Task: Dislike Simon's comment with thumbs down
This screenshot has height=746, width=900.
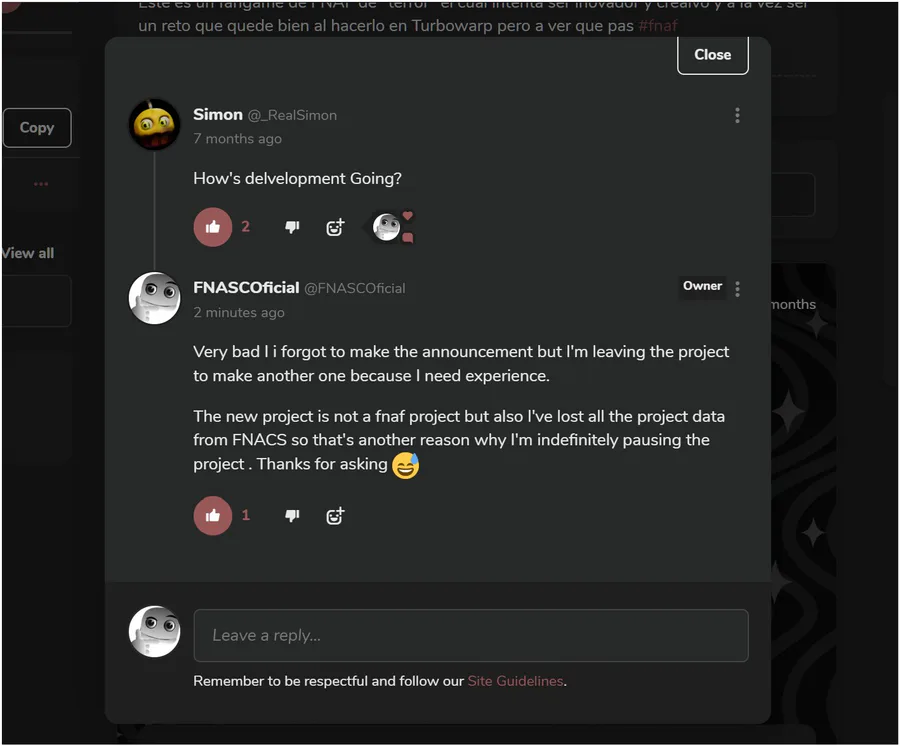Action: click(x=292, y=227)
